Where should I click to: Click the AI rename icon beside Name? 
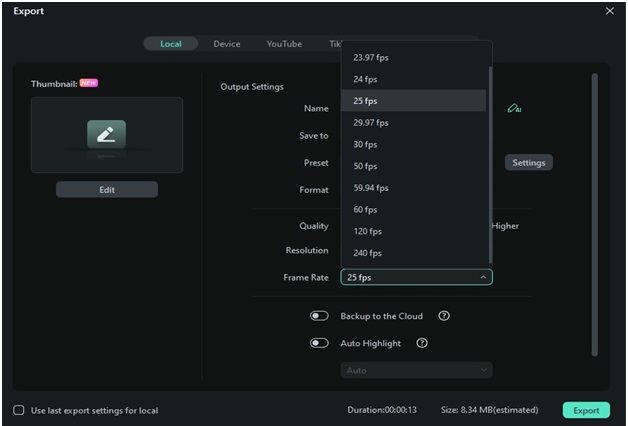[514, 108]
